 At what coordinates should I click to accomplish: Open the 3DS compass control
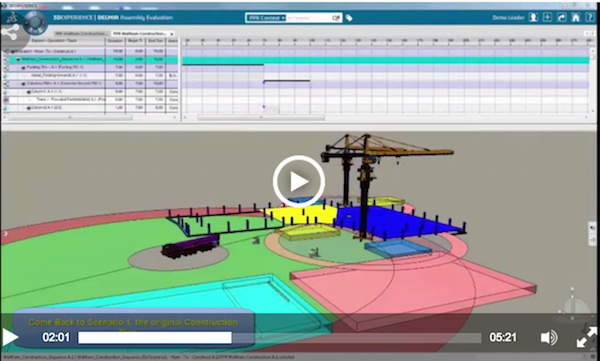tap(35, 22)
